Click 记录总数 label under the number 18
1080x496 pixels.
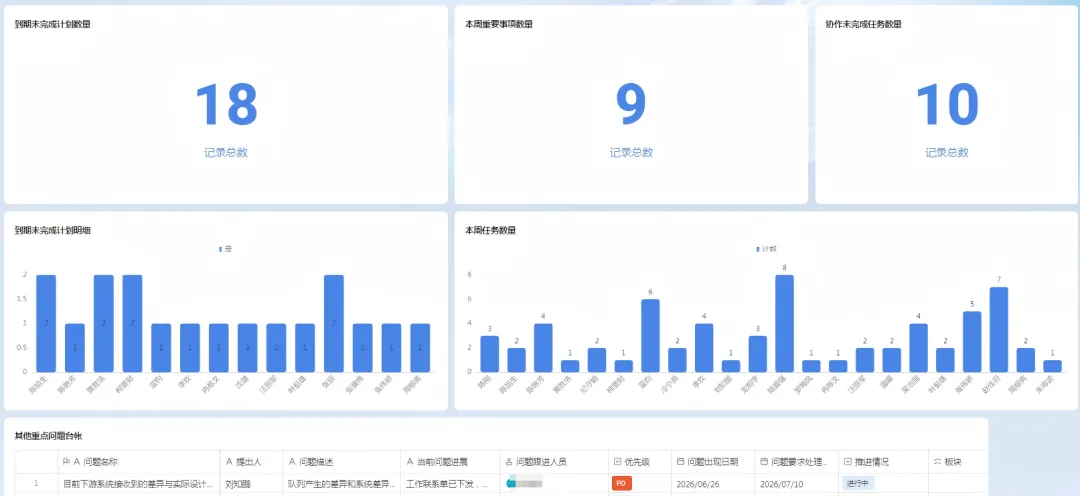coord(226,153)
